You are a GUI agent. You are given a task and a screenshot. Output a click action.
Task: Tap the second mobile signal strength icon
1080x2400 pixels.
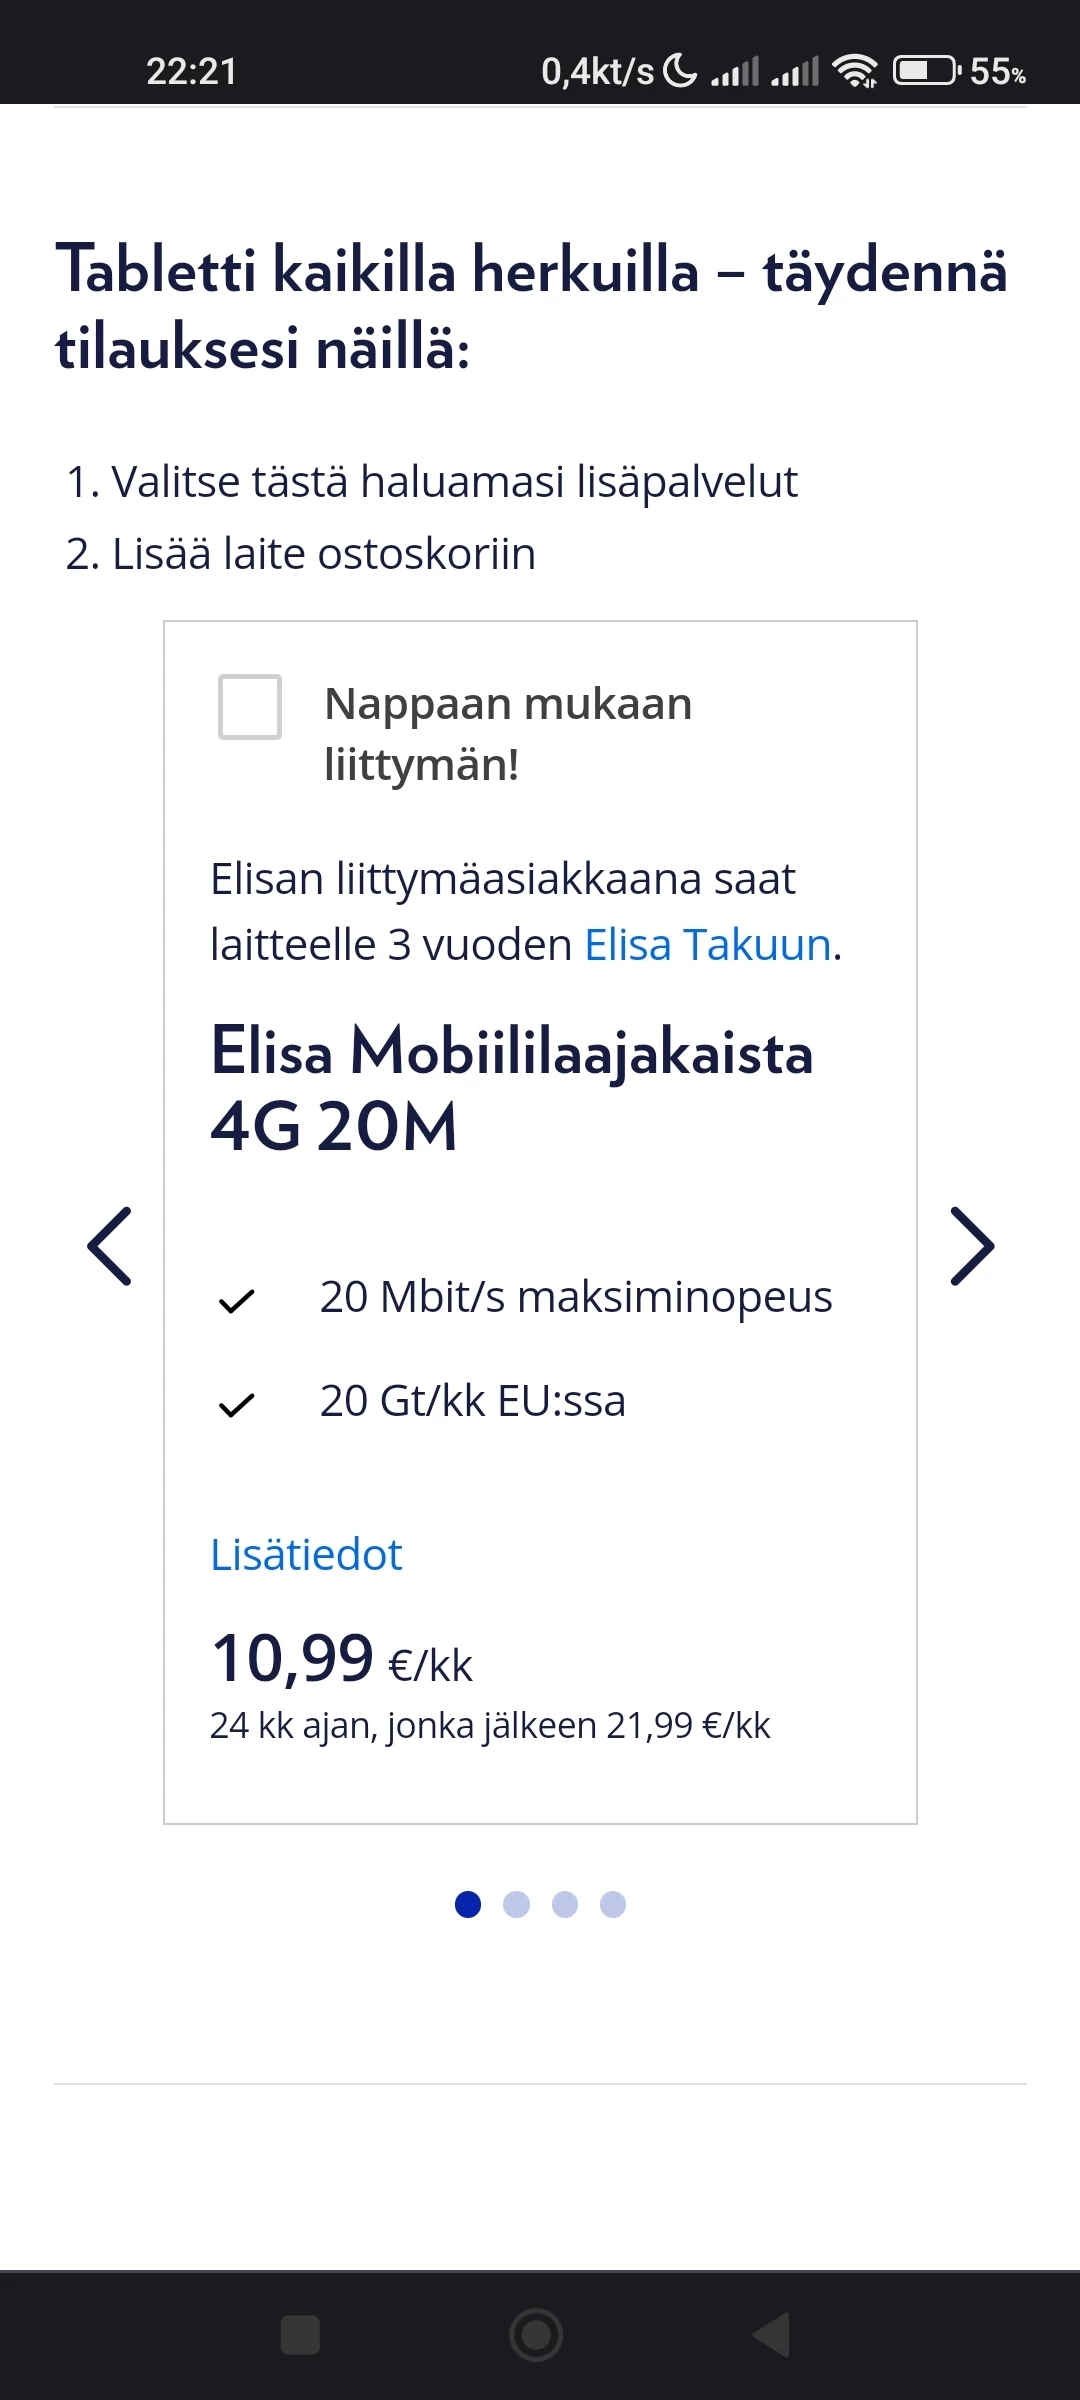[795, 71]
